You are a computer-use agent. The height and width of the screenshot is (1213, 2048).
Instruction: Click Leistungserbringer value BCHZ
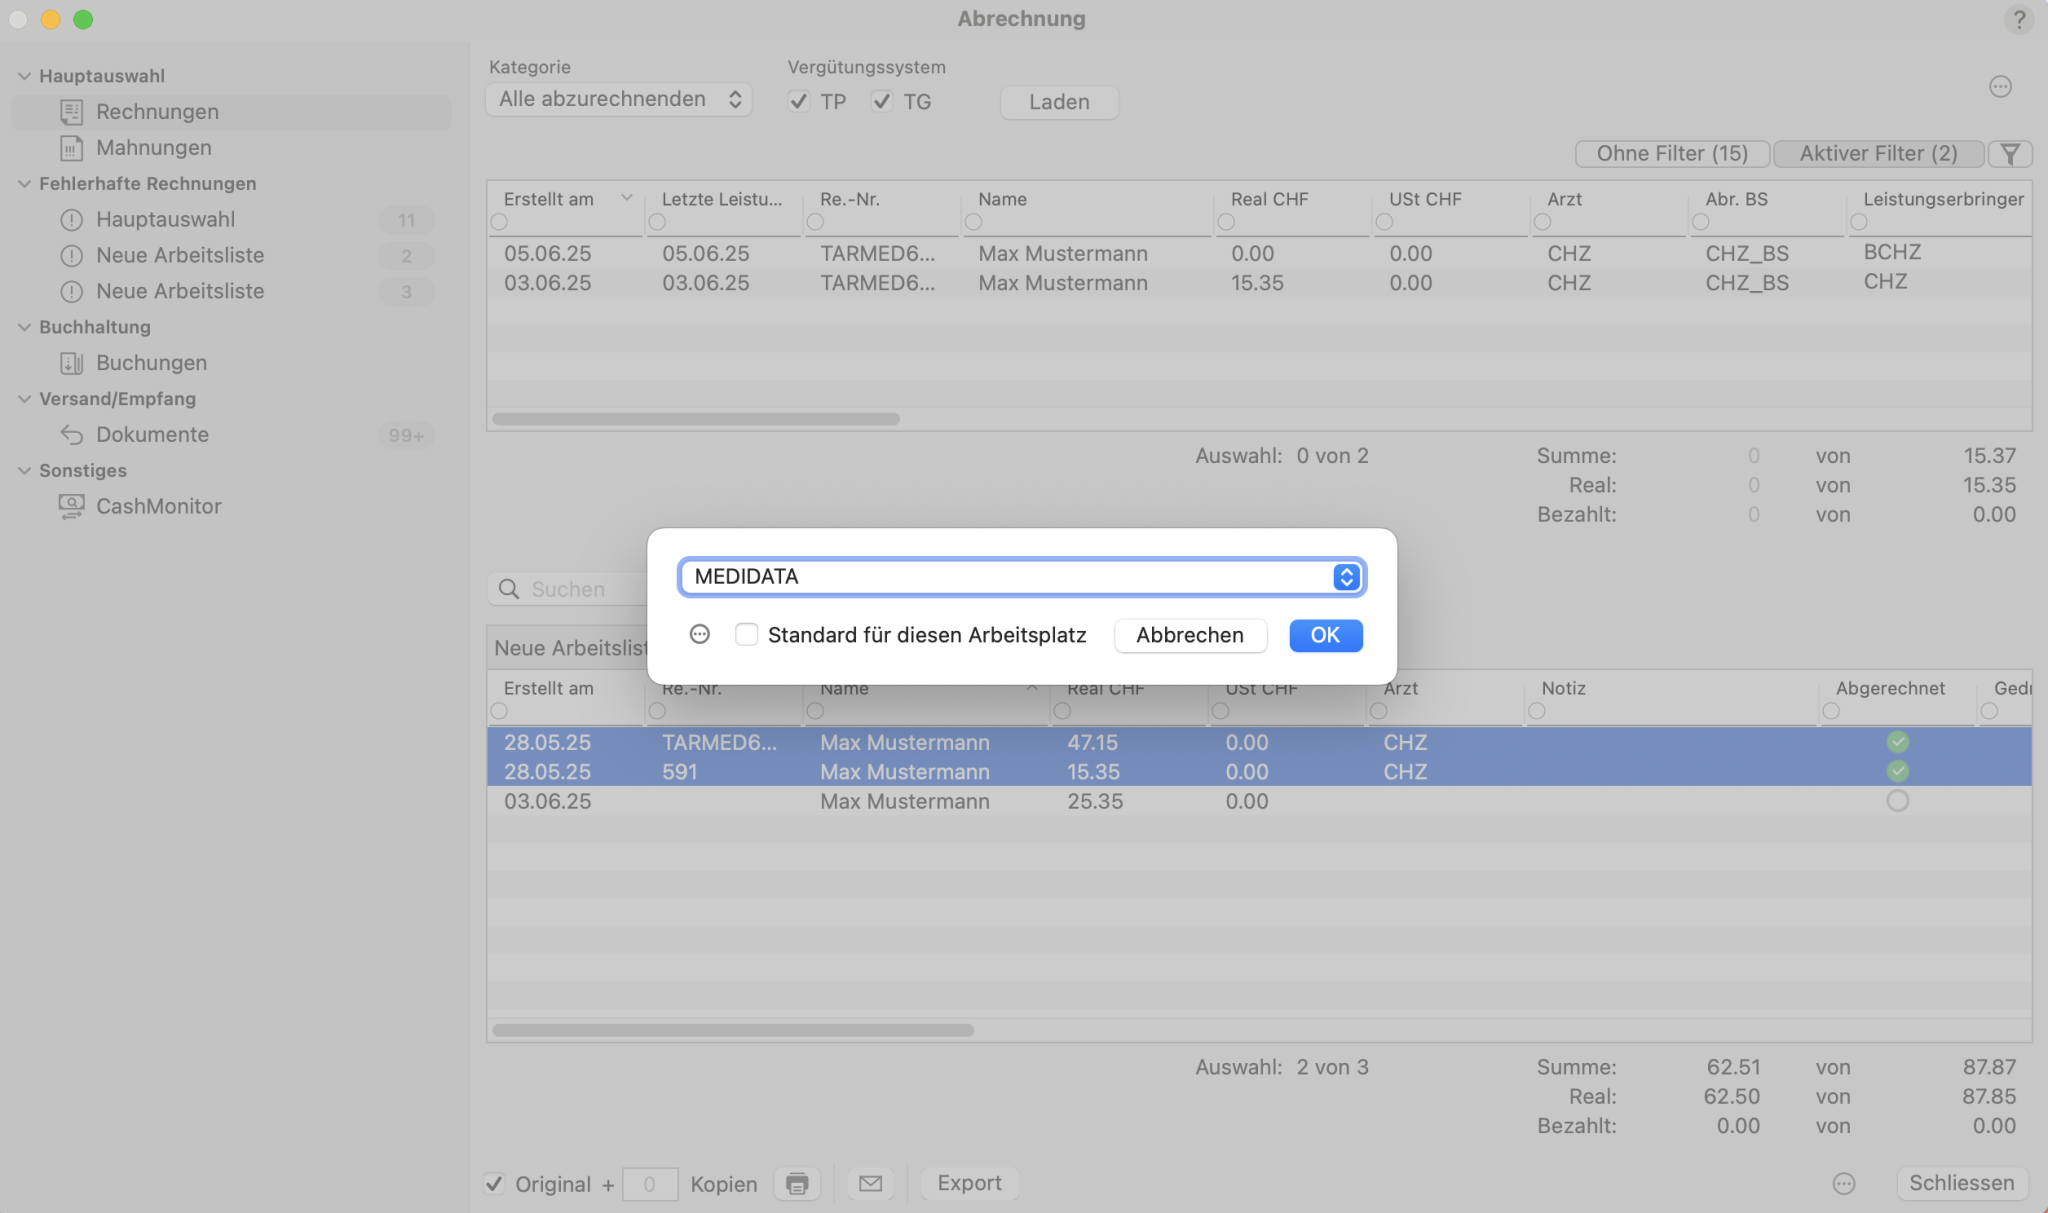click(x=1892, y=252)
